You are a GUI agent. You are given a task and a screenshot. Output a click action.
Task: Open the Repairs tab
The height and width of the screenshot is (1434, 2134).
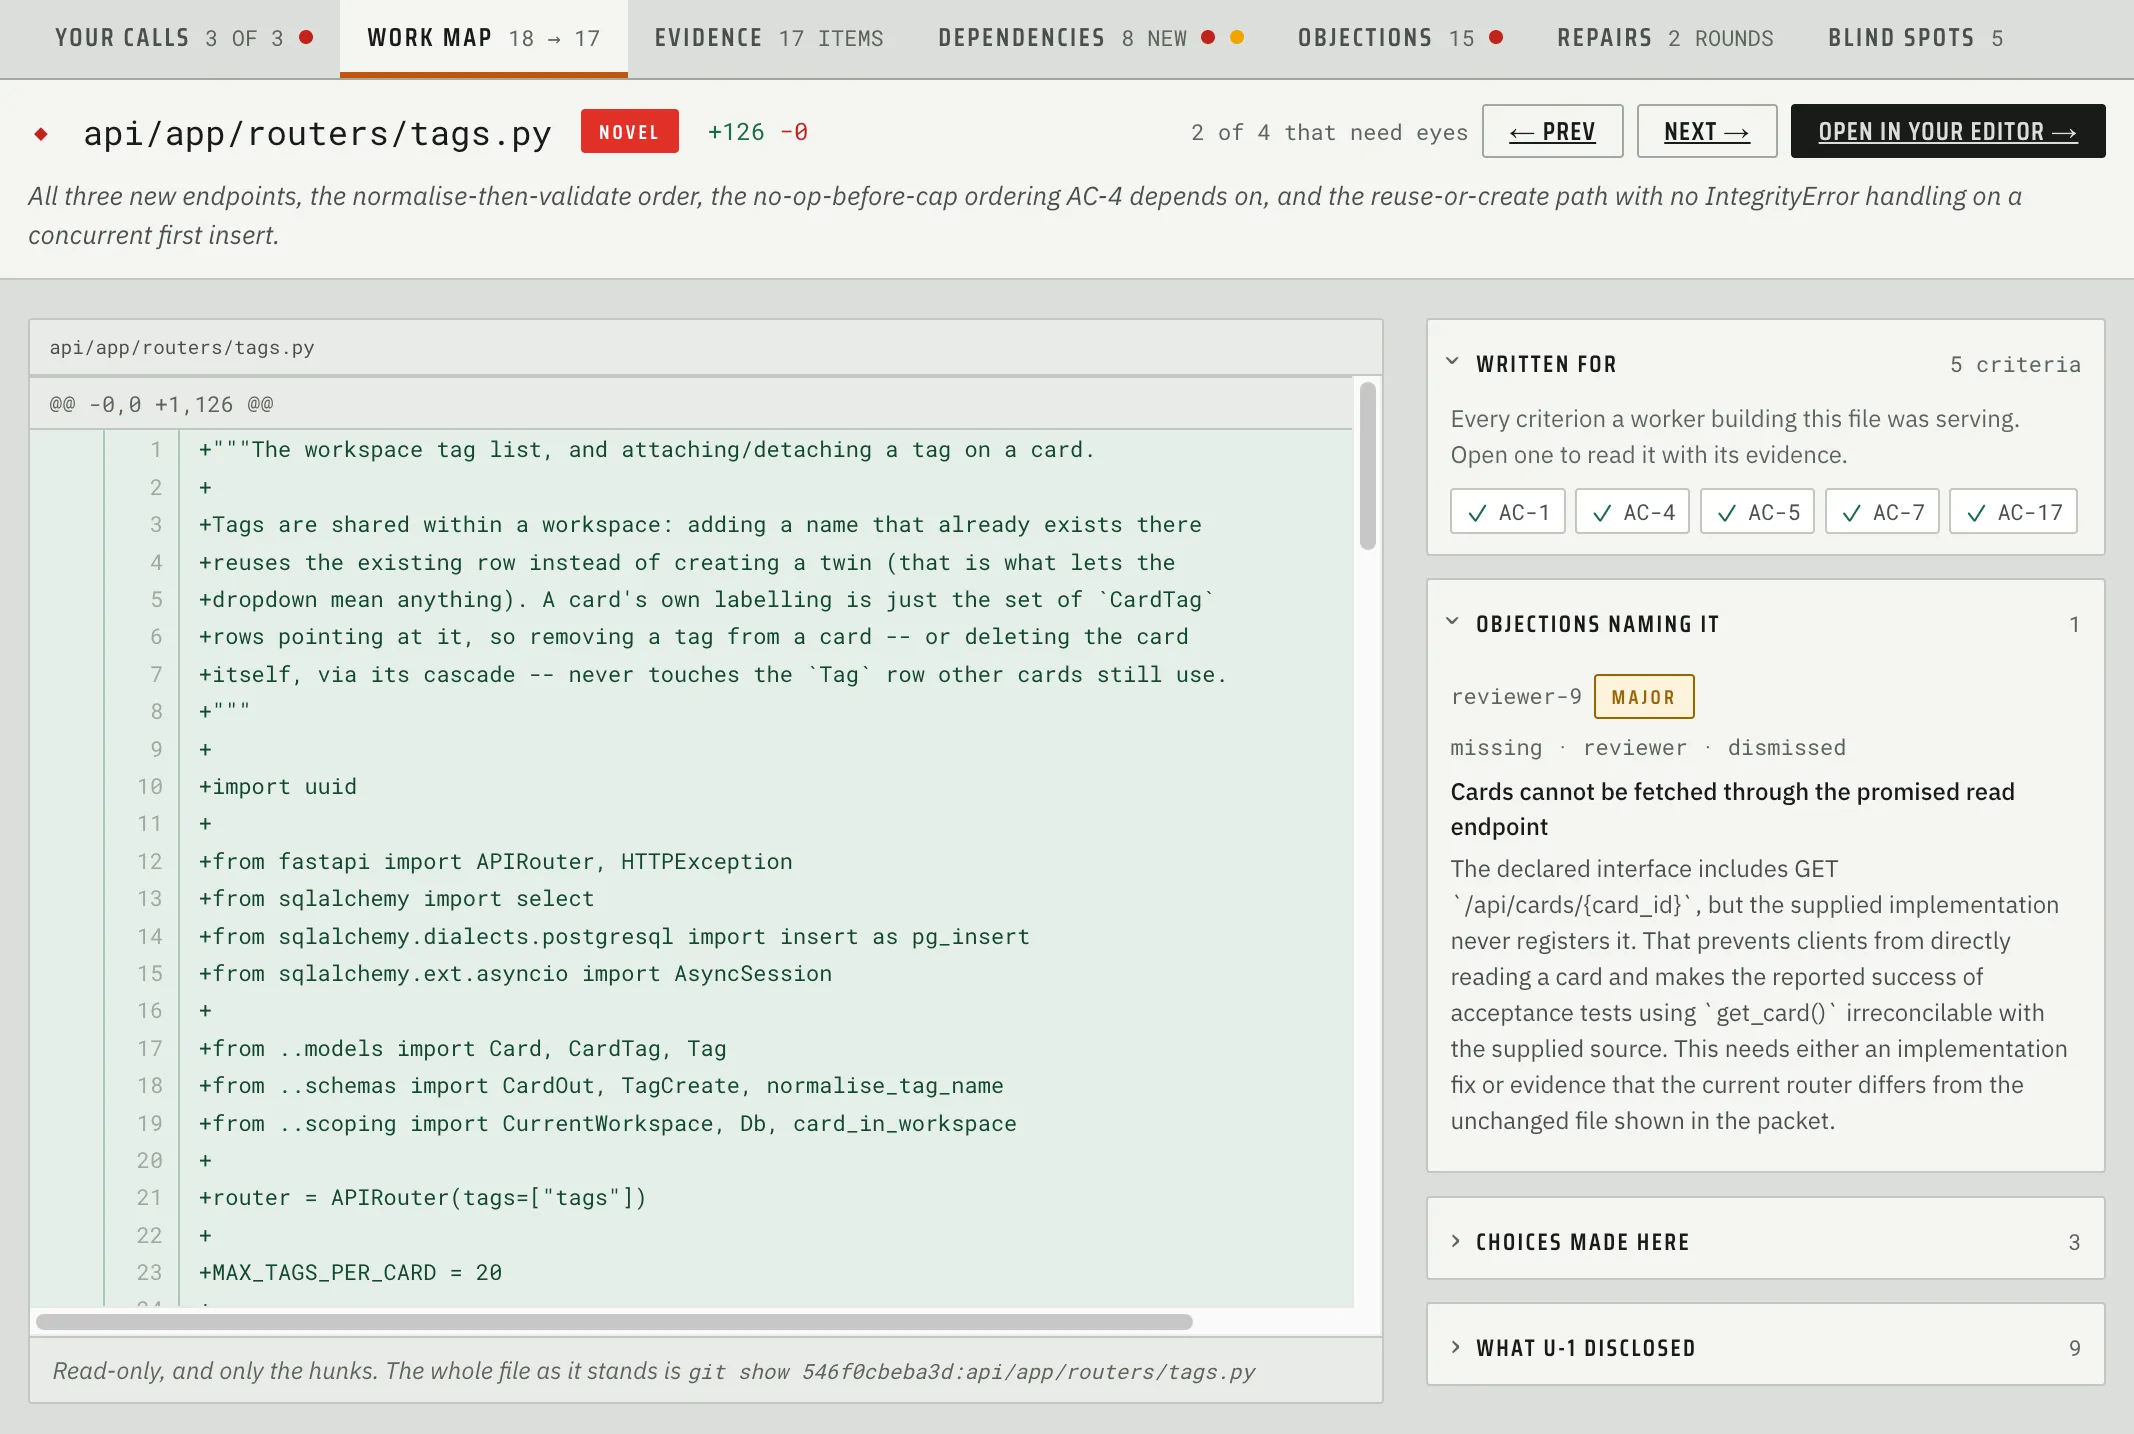coord(1665,38)
